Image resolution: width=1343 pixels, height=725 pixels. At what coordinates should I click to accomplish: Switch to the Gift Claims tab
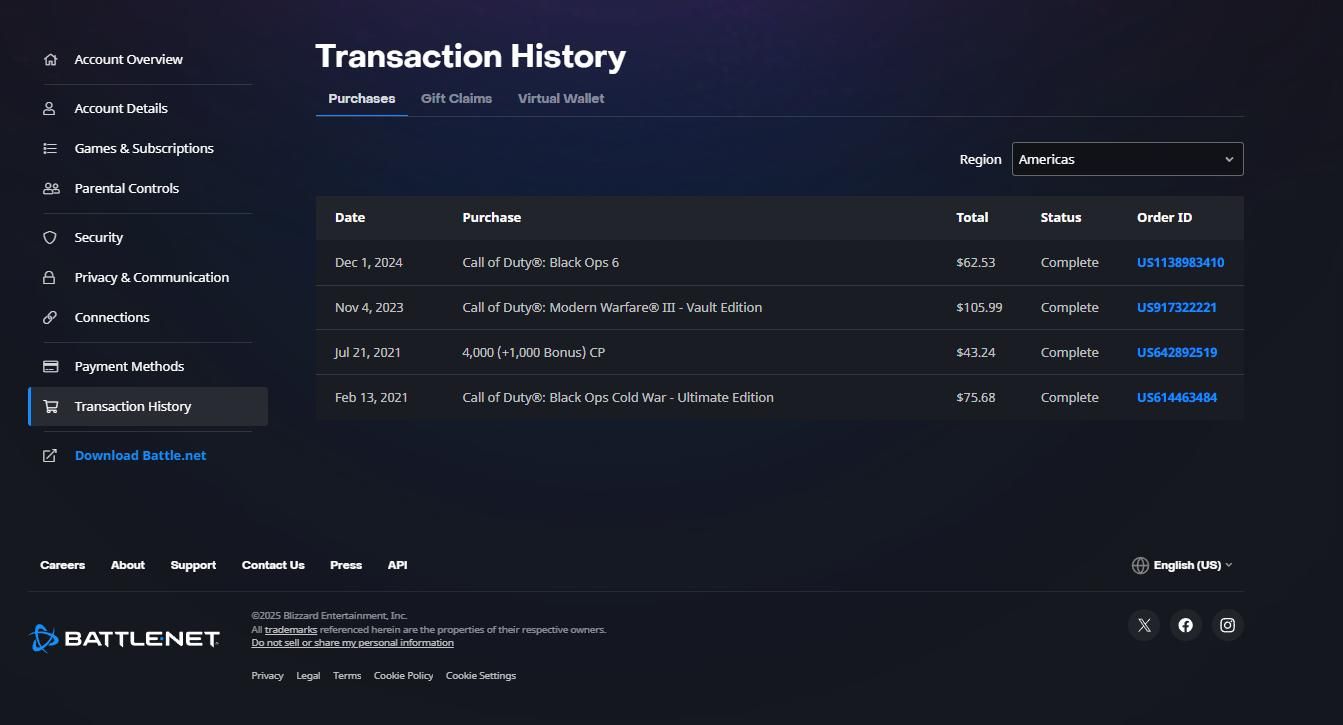pyautogui.click(x=456, y=99)
